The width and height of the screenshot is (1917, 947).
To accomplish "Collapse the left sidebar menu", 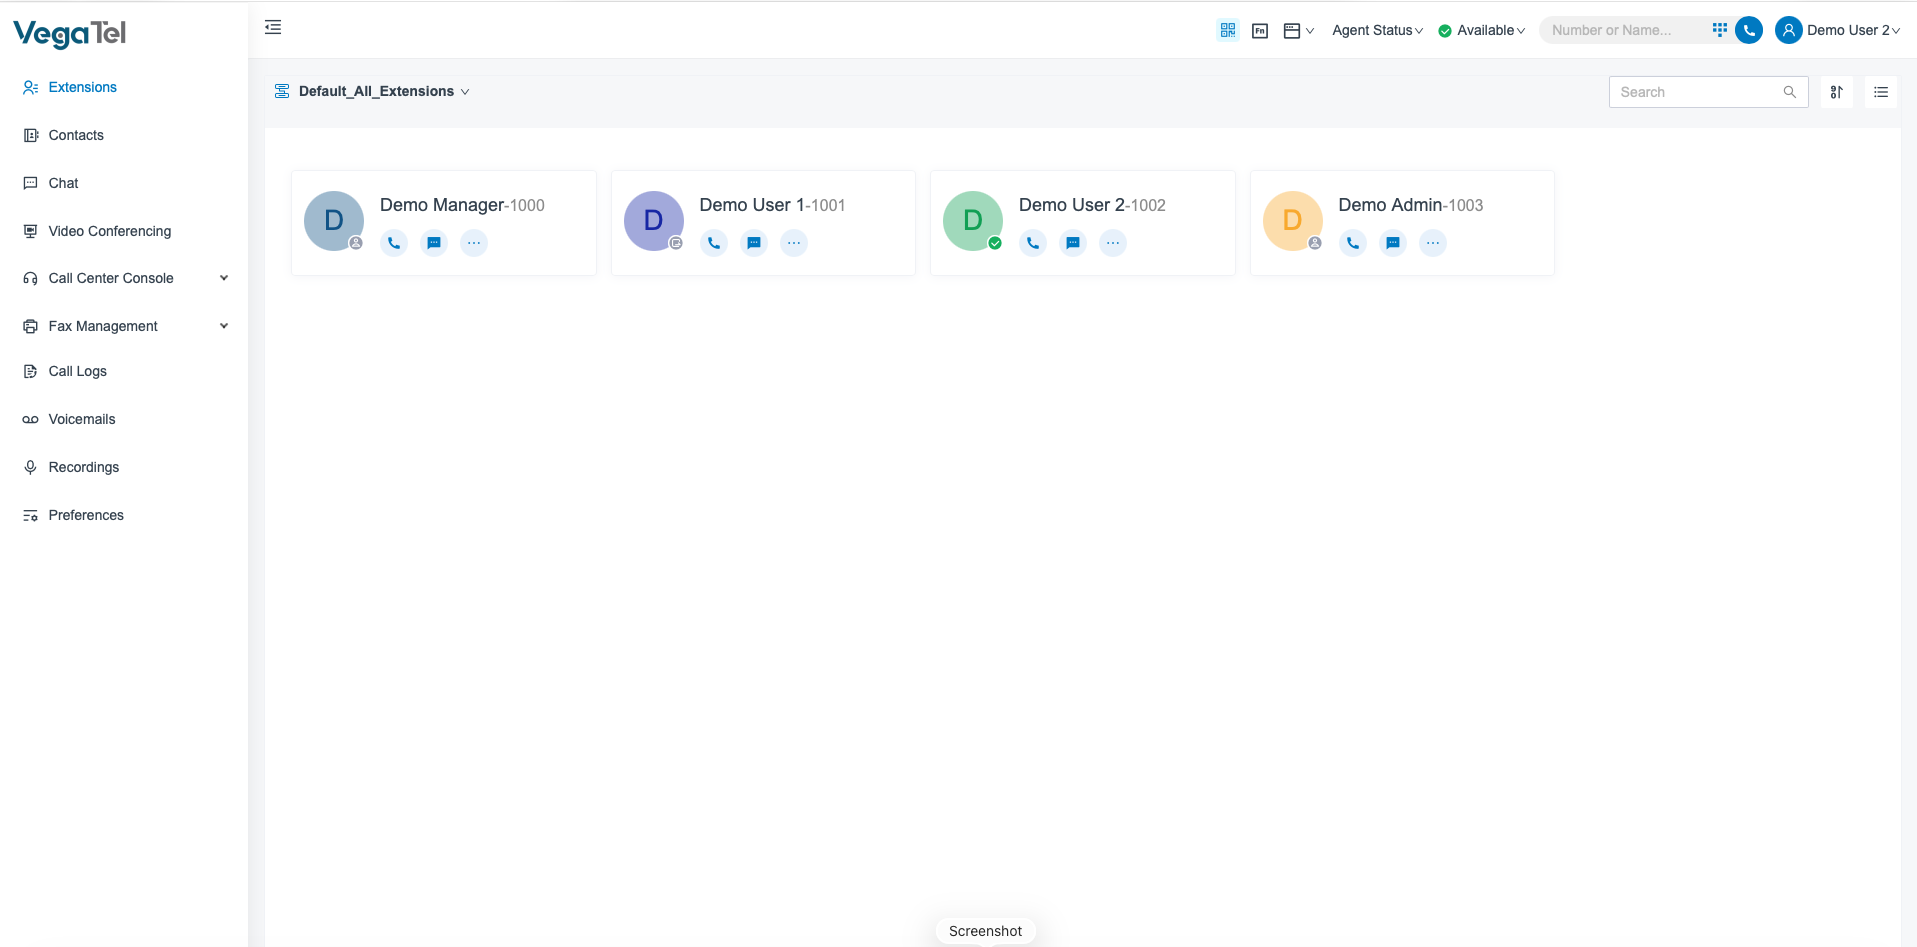I will [273, 28].
